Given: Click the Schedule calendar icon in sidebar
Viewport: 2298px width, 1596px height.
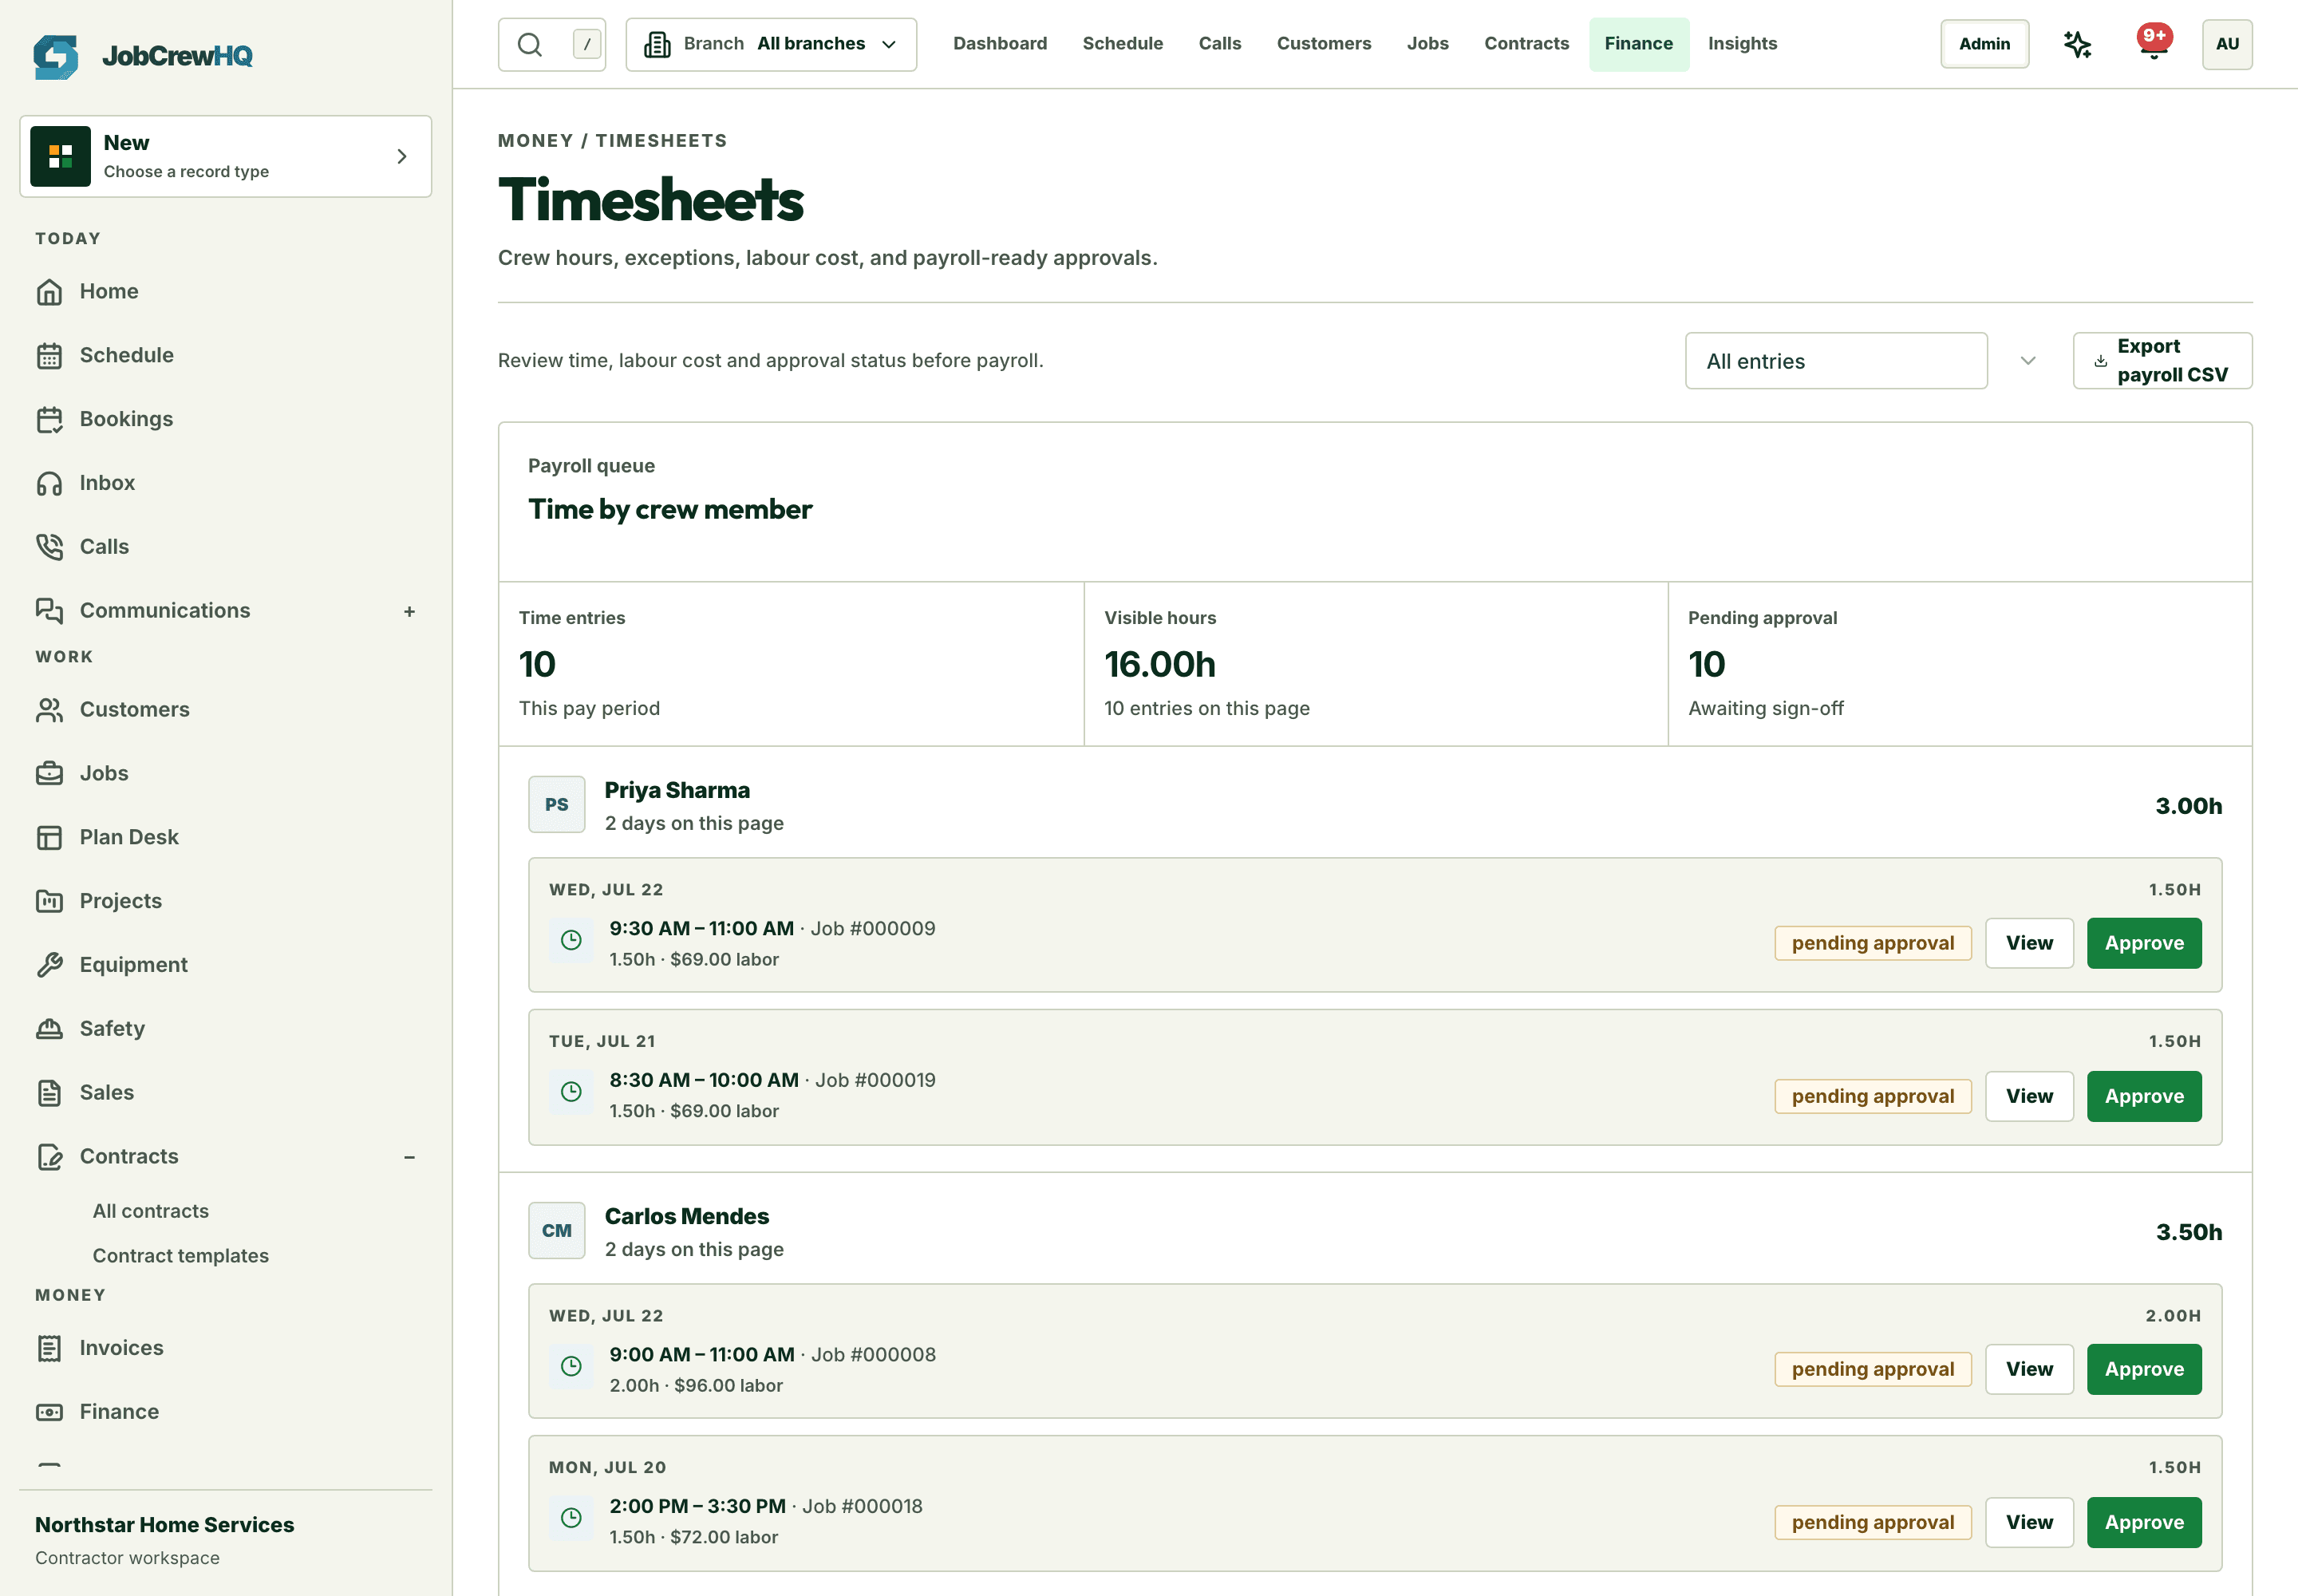Looking at the screenshot, I should 49,356.
